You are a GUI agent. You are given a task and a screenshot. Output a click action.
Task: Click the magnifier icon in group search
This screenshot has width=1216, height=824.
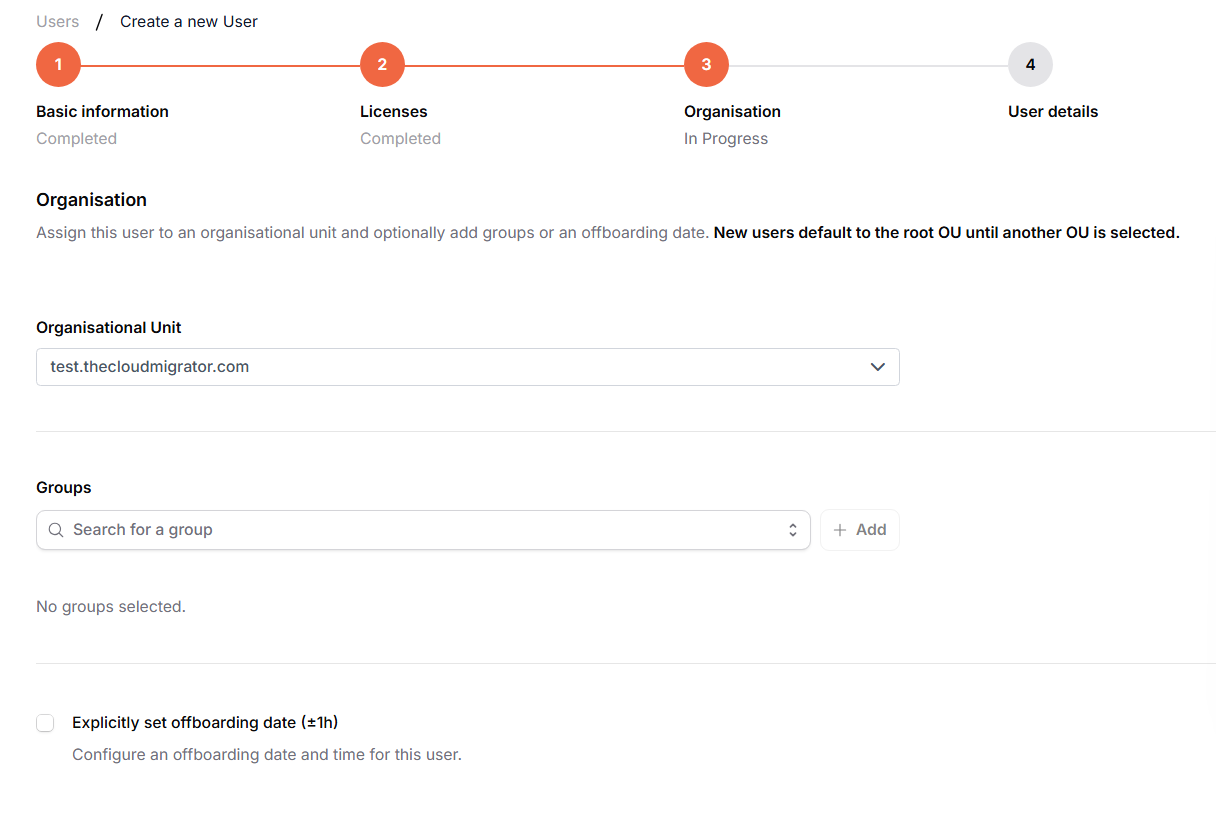(x=56, y=530)
